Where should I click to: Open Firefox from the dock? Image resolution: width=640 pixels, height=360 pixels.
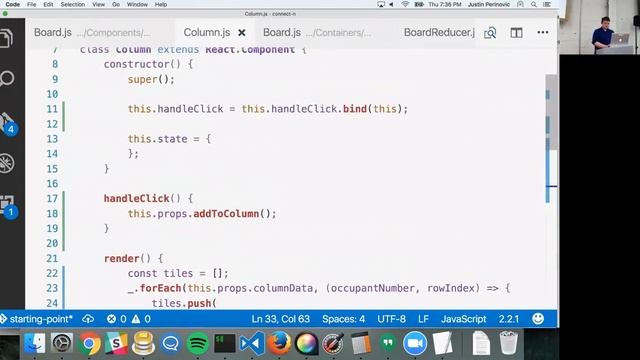279,343
